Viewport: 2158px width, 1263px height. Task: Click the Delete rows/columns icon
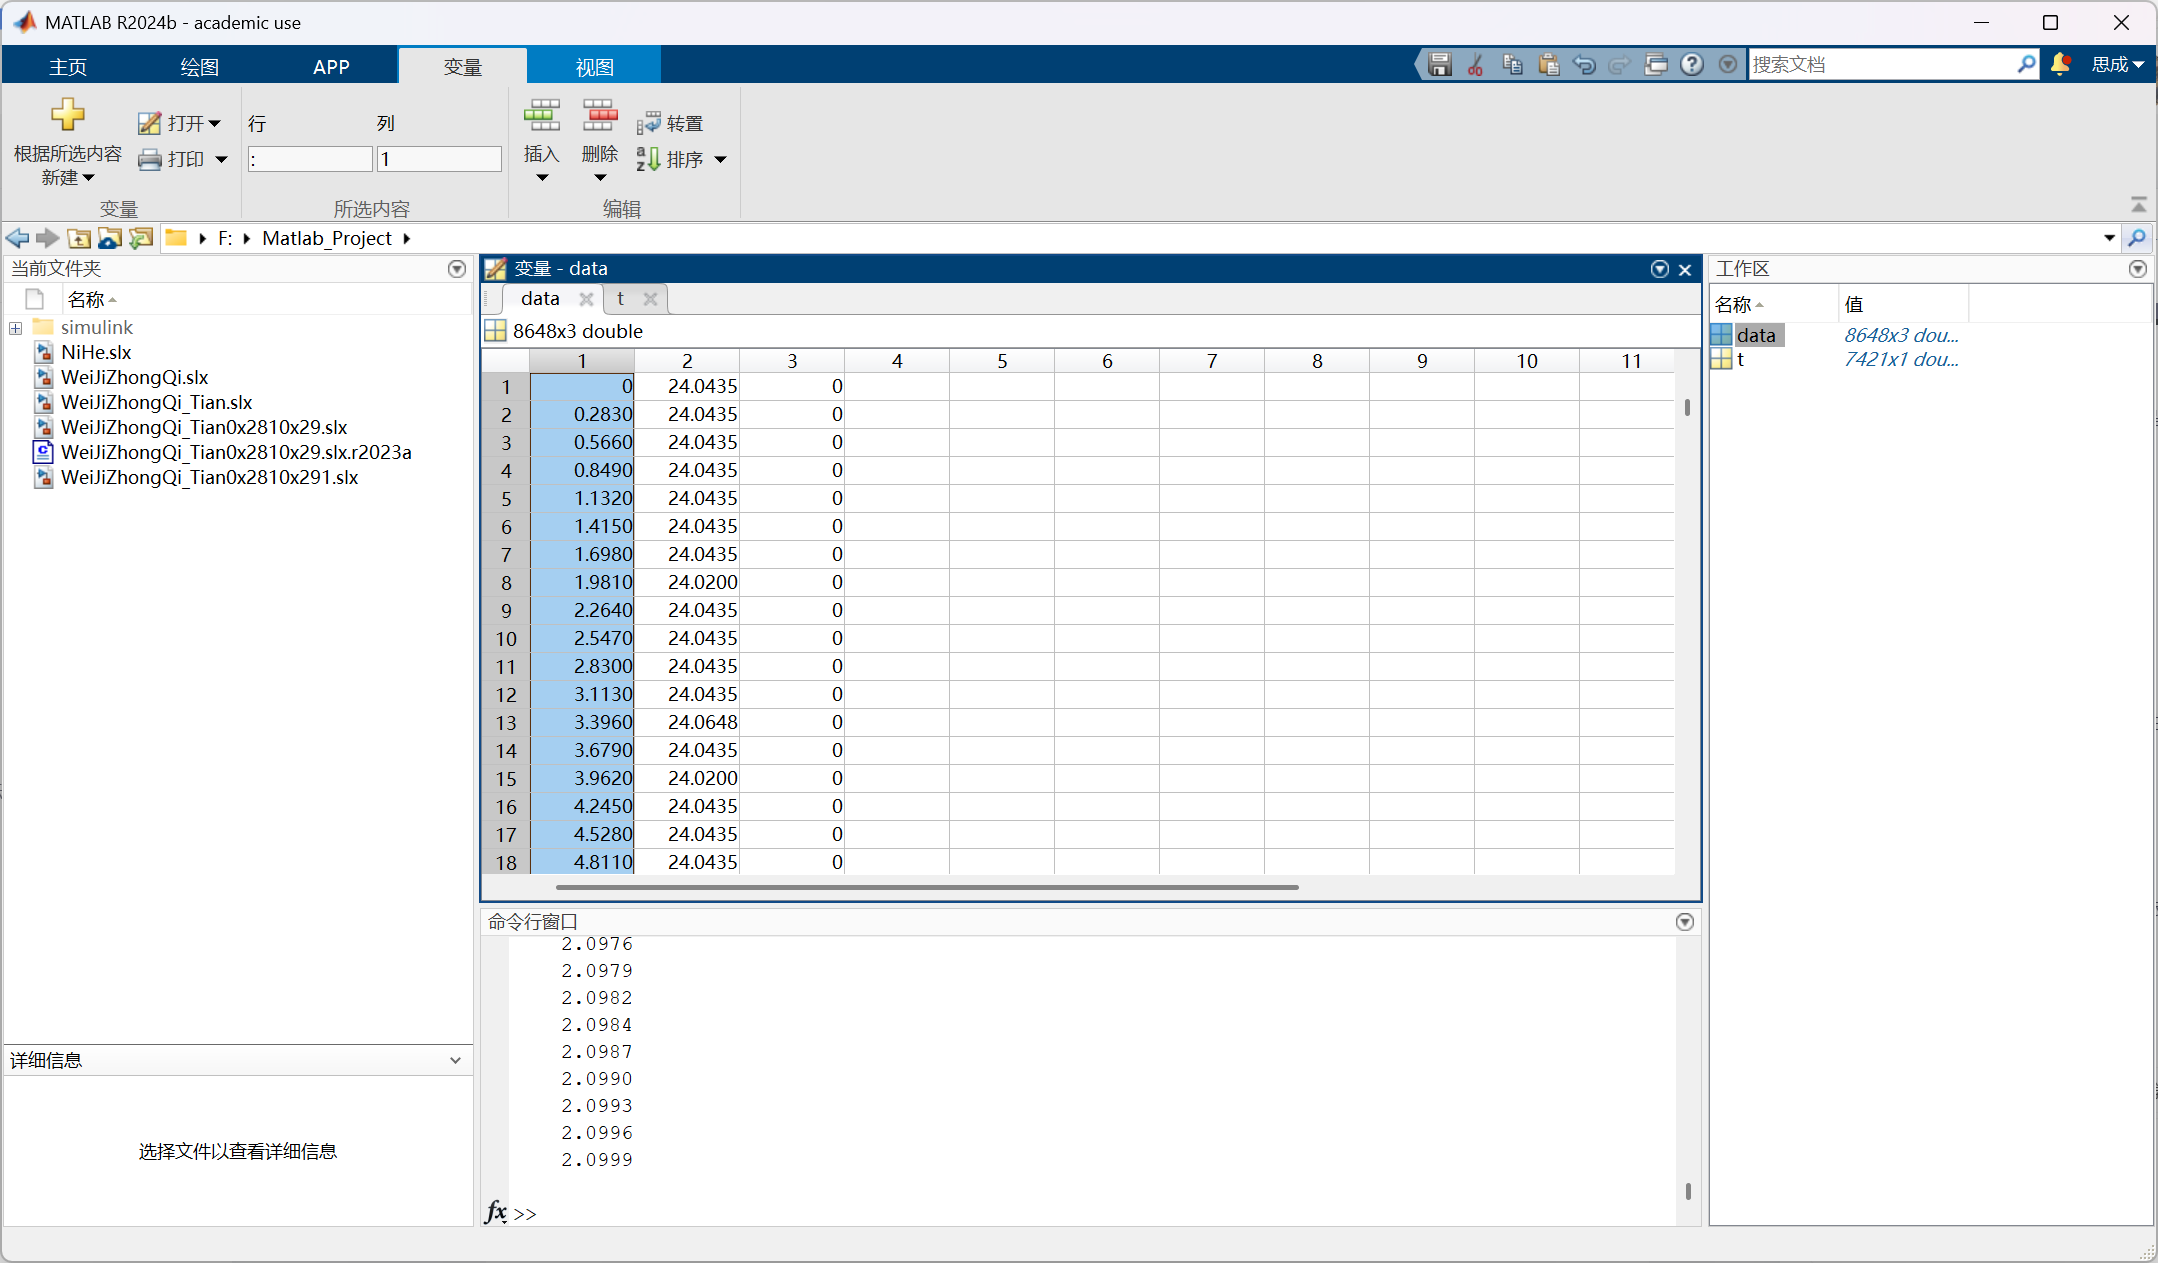click(x=599, y=116)
